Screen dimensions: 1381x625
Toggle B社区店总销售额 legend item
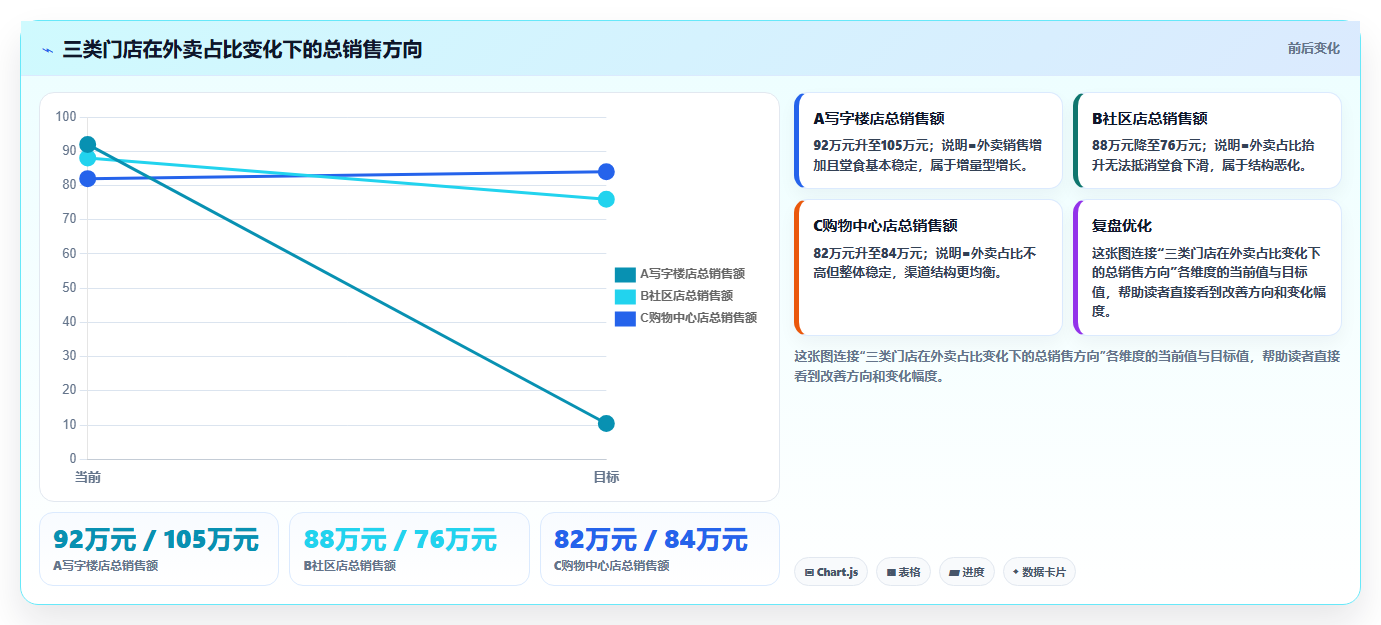pos(673,296)
